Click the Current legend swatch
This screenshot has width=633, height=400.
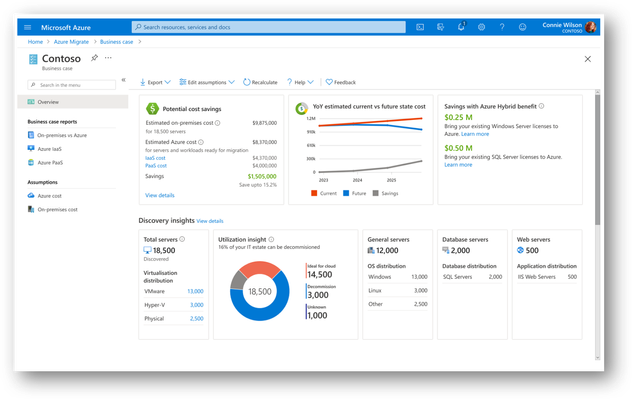click(314, 193)
